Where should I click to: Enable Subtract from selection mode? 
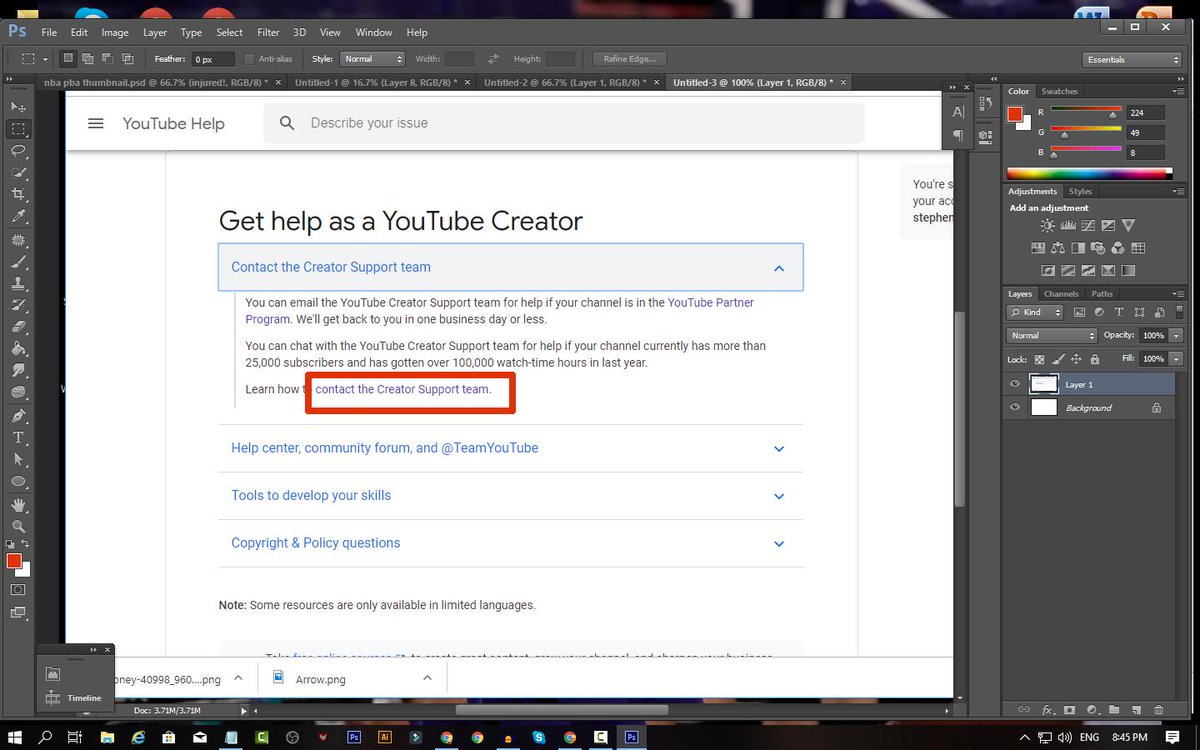(108, 59)
